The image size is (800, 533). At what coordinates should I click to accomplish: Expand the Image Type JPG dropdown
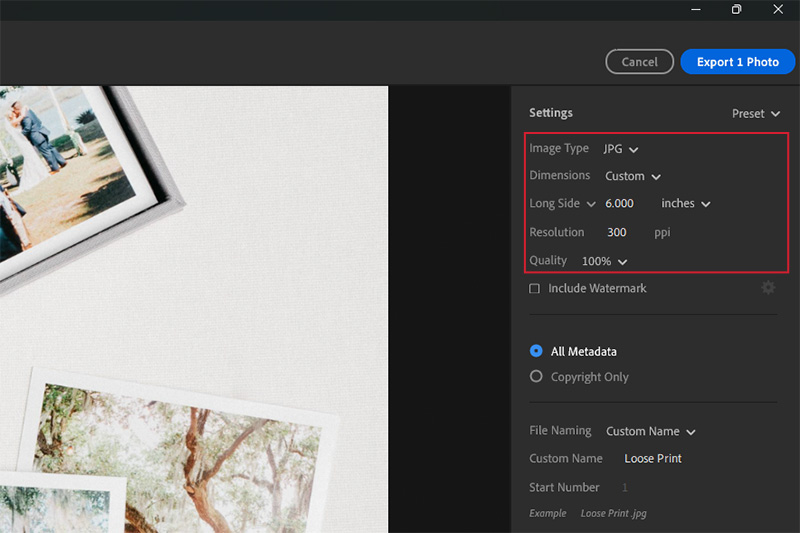(x=621, y=149)
